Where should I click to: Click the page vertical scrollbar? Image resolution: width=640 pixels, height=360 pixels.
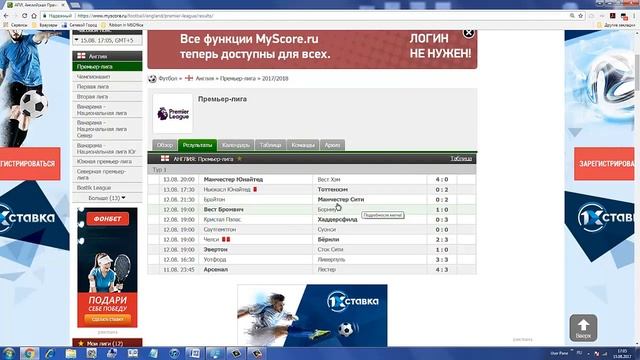(x=637, y=188)
